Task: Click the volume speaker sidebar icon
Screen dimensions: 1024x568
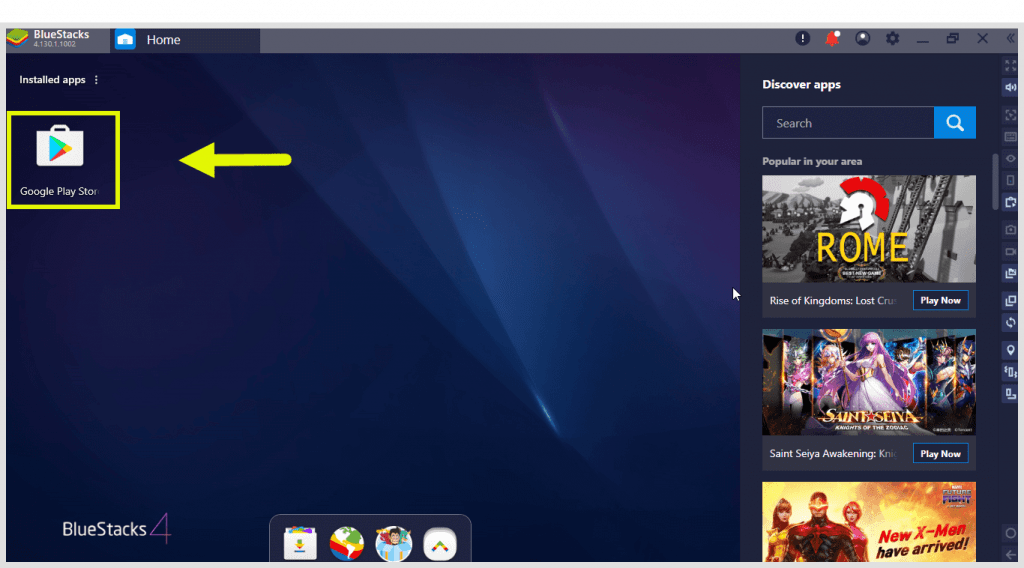Action: [x=1010, y=87]
